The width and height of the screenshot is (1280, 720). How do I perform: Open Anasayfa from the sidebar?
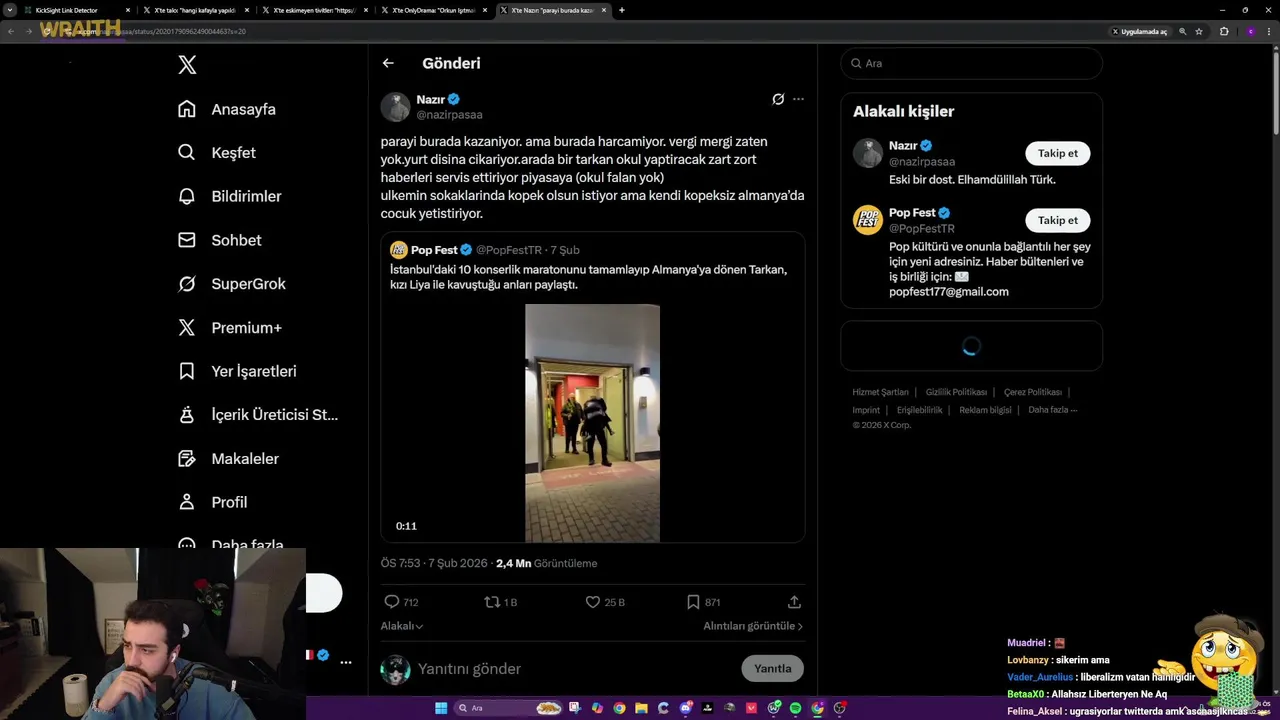226,109
